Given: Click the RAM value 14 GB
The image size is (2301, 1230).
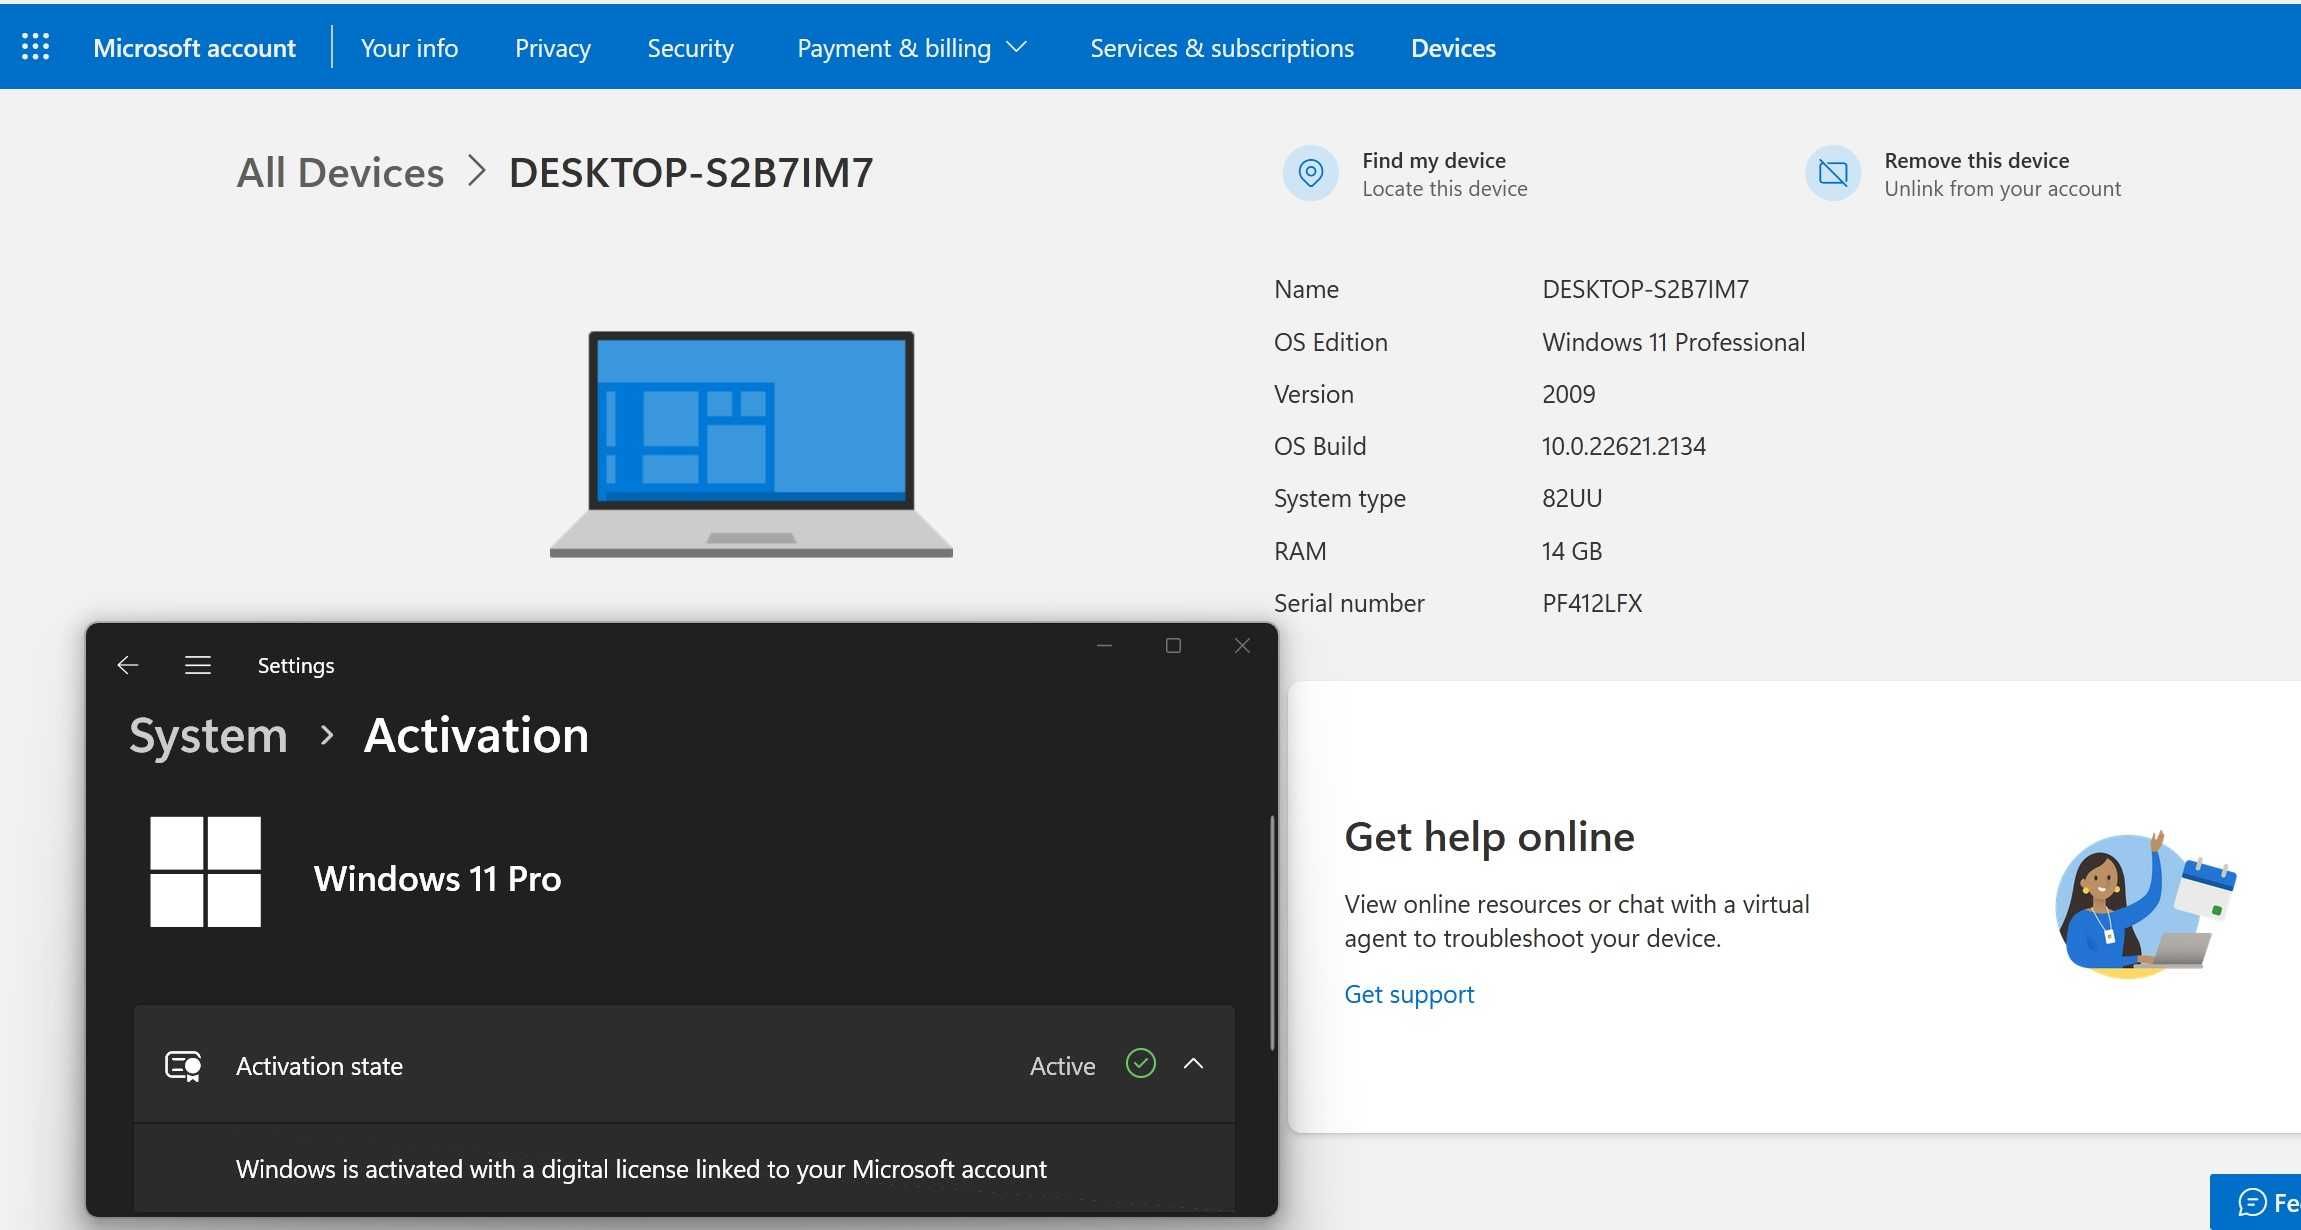Looking at the screenshot, I should [1571, 551].
